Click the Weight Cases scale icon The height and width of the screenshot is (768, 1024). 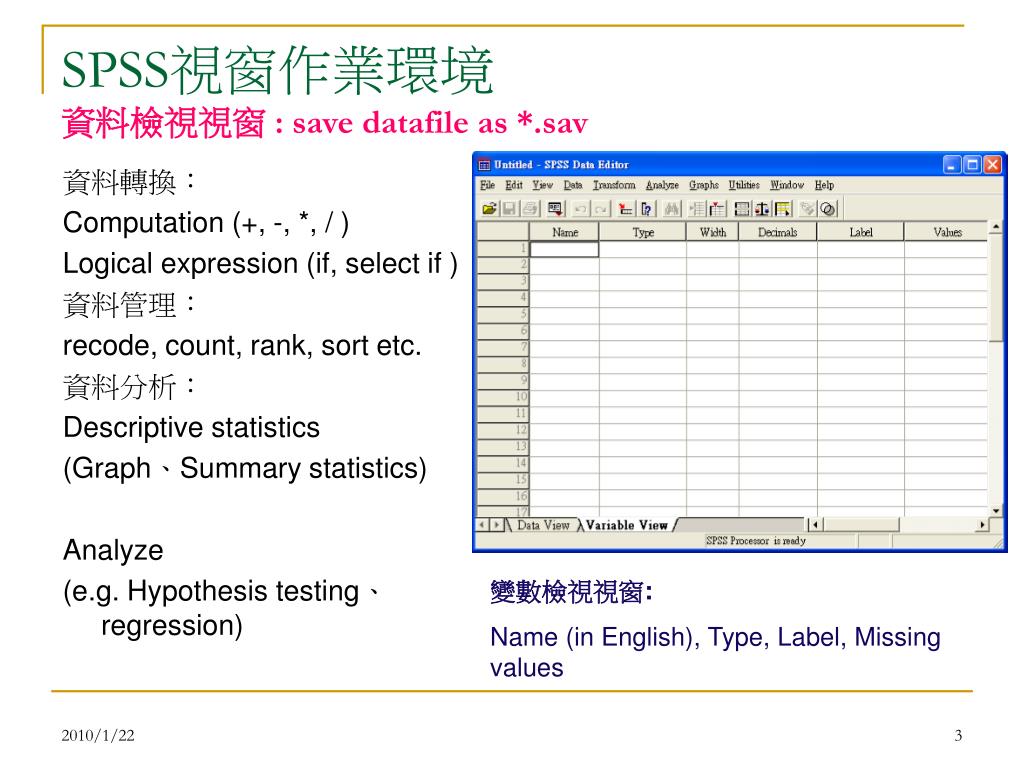click(x=763, y=209)
